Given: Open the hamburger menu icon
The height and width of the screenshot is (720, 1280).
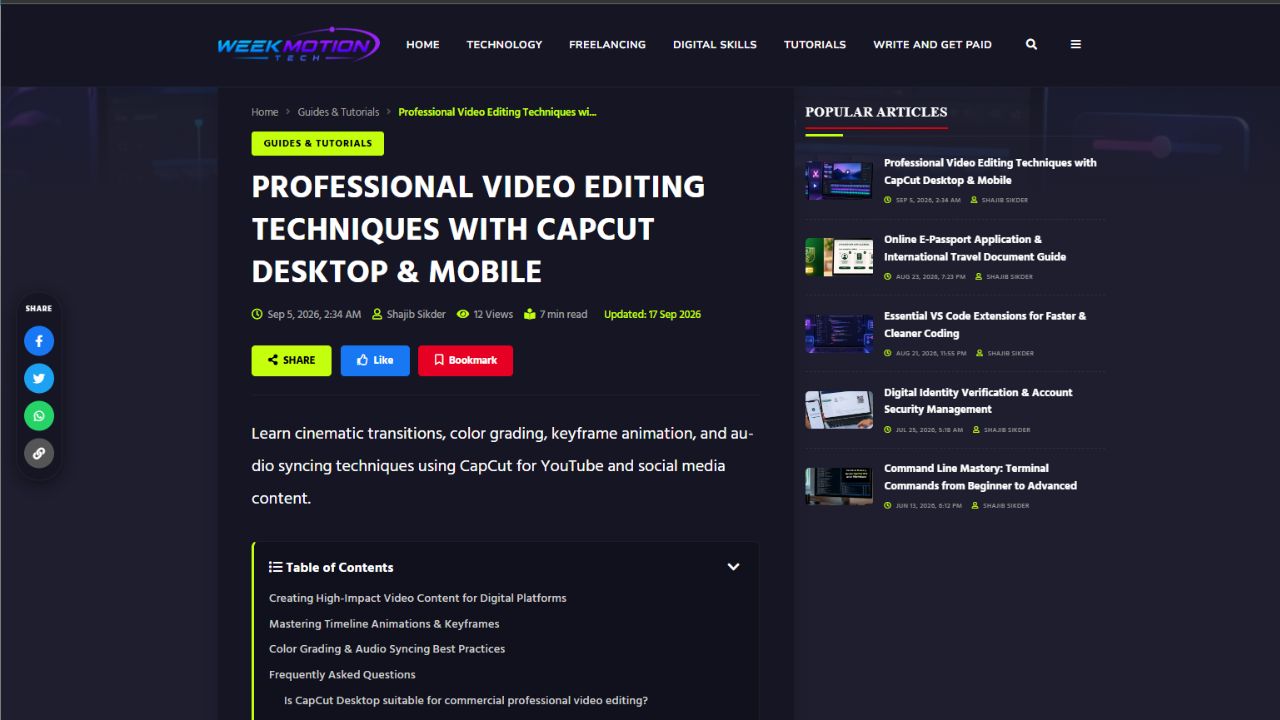Looking at the screenshot, I should (1075, 44).
